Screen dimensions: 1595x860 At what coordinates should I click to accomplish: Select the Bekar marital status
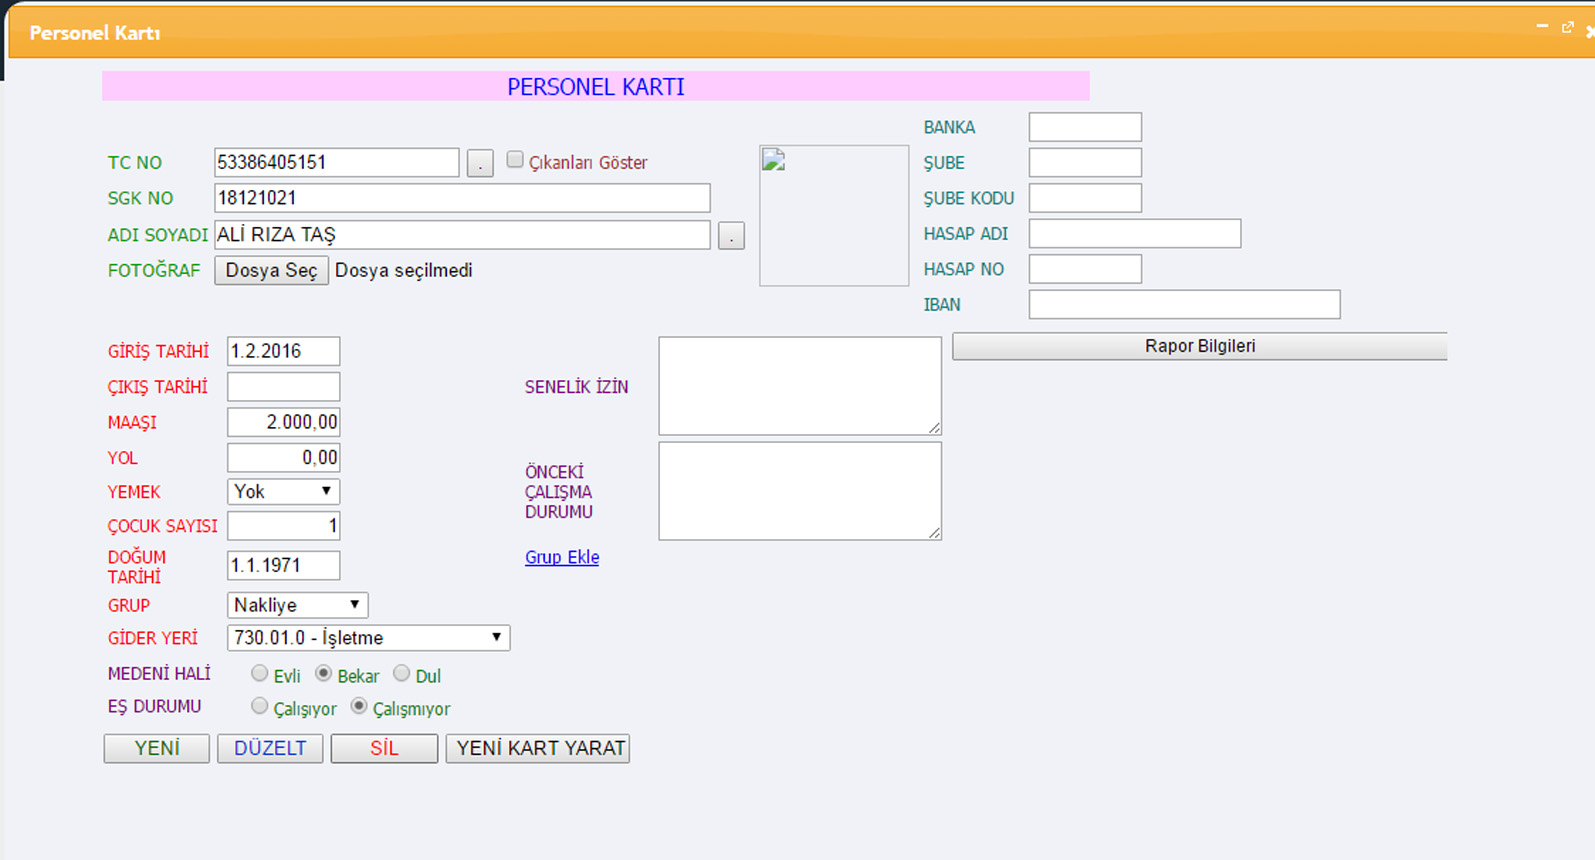click(x=324, y=674)
